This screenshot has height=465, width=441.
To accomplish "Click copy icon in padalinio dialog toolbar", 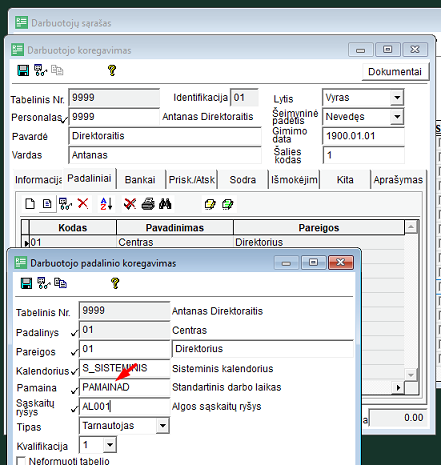I will (61, 283).
